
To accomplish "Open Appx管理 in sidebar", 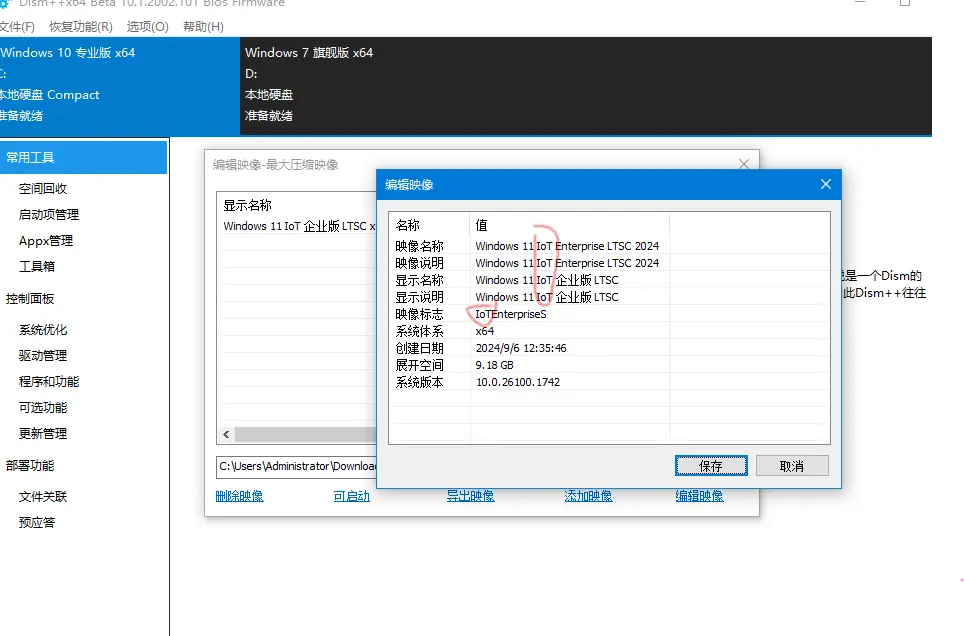I will tap(46, 241).
